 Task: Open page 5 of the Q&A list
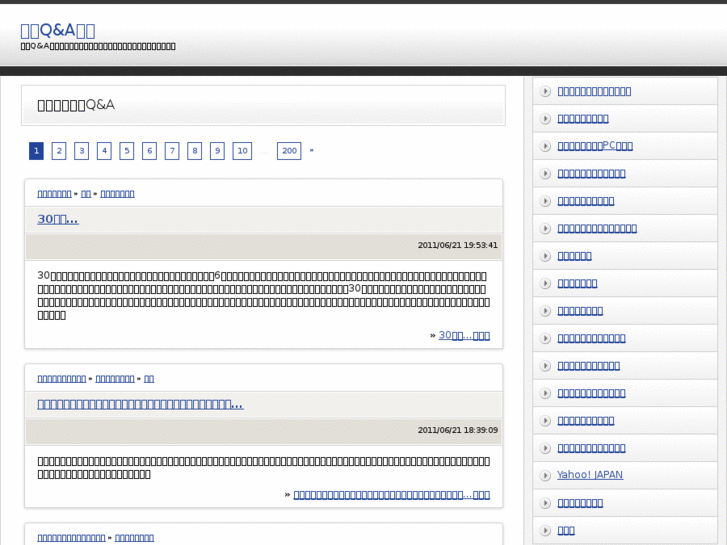[x=127, y=151]
